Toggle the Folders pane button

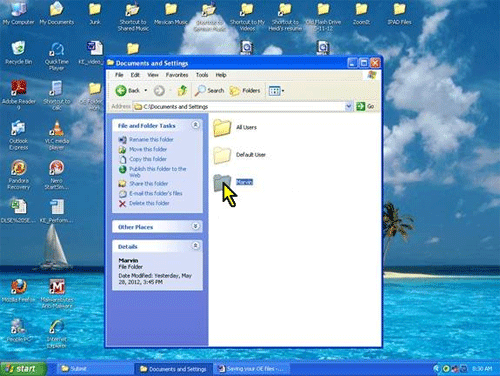pos(245,90)
